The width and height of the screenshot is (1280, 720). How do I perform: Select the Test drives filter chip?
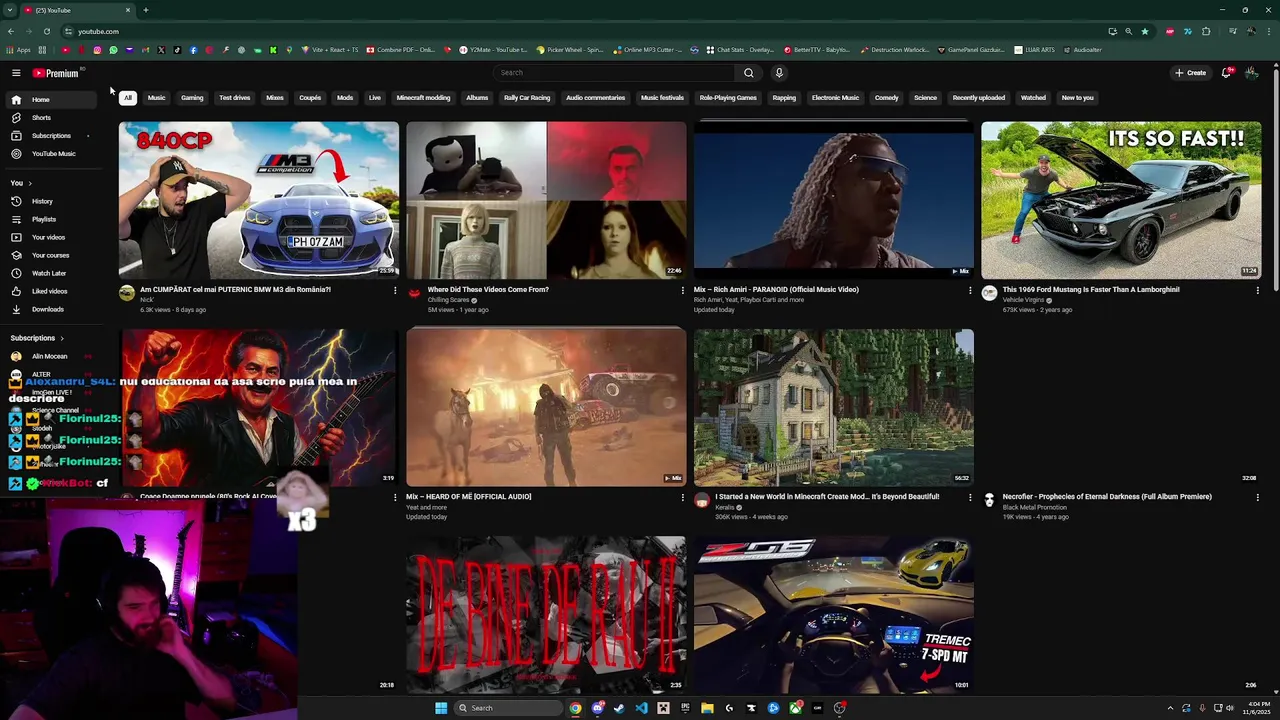[235, 98]
